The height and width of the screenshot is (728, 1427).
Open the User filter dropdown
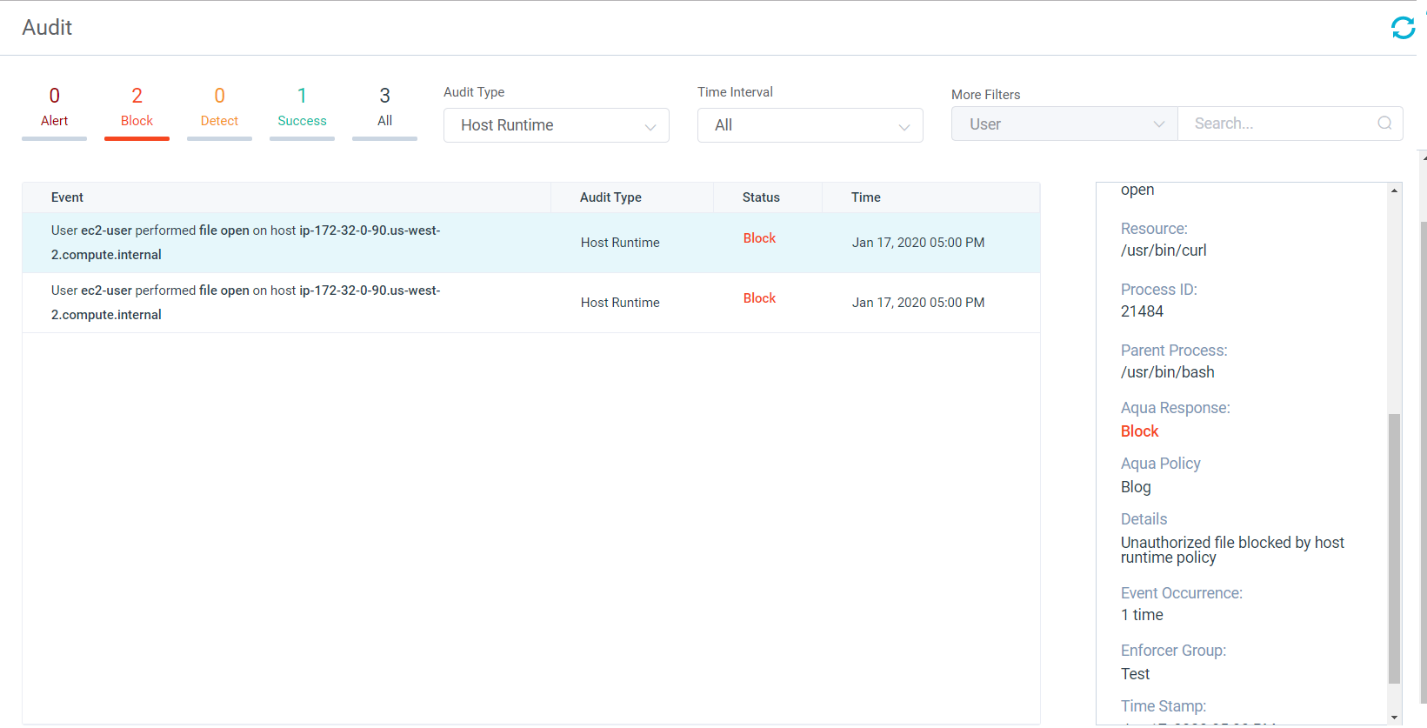[x=1064, y=124]
